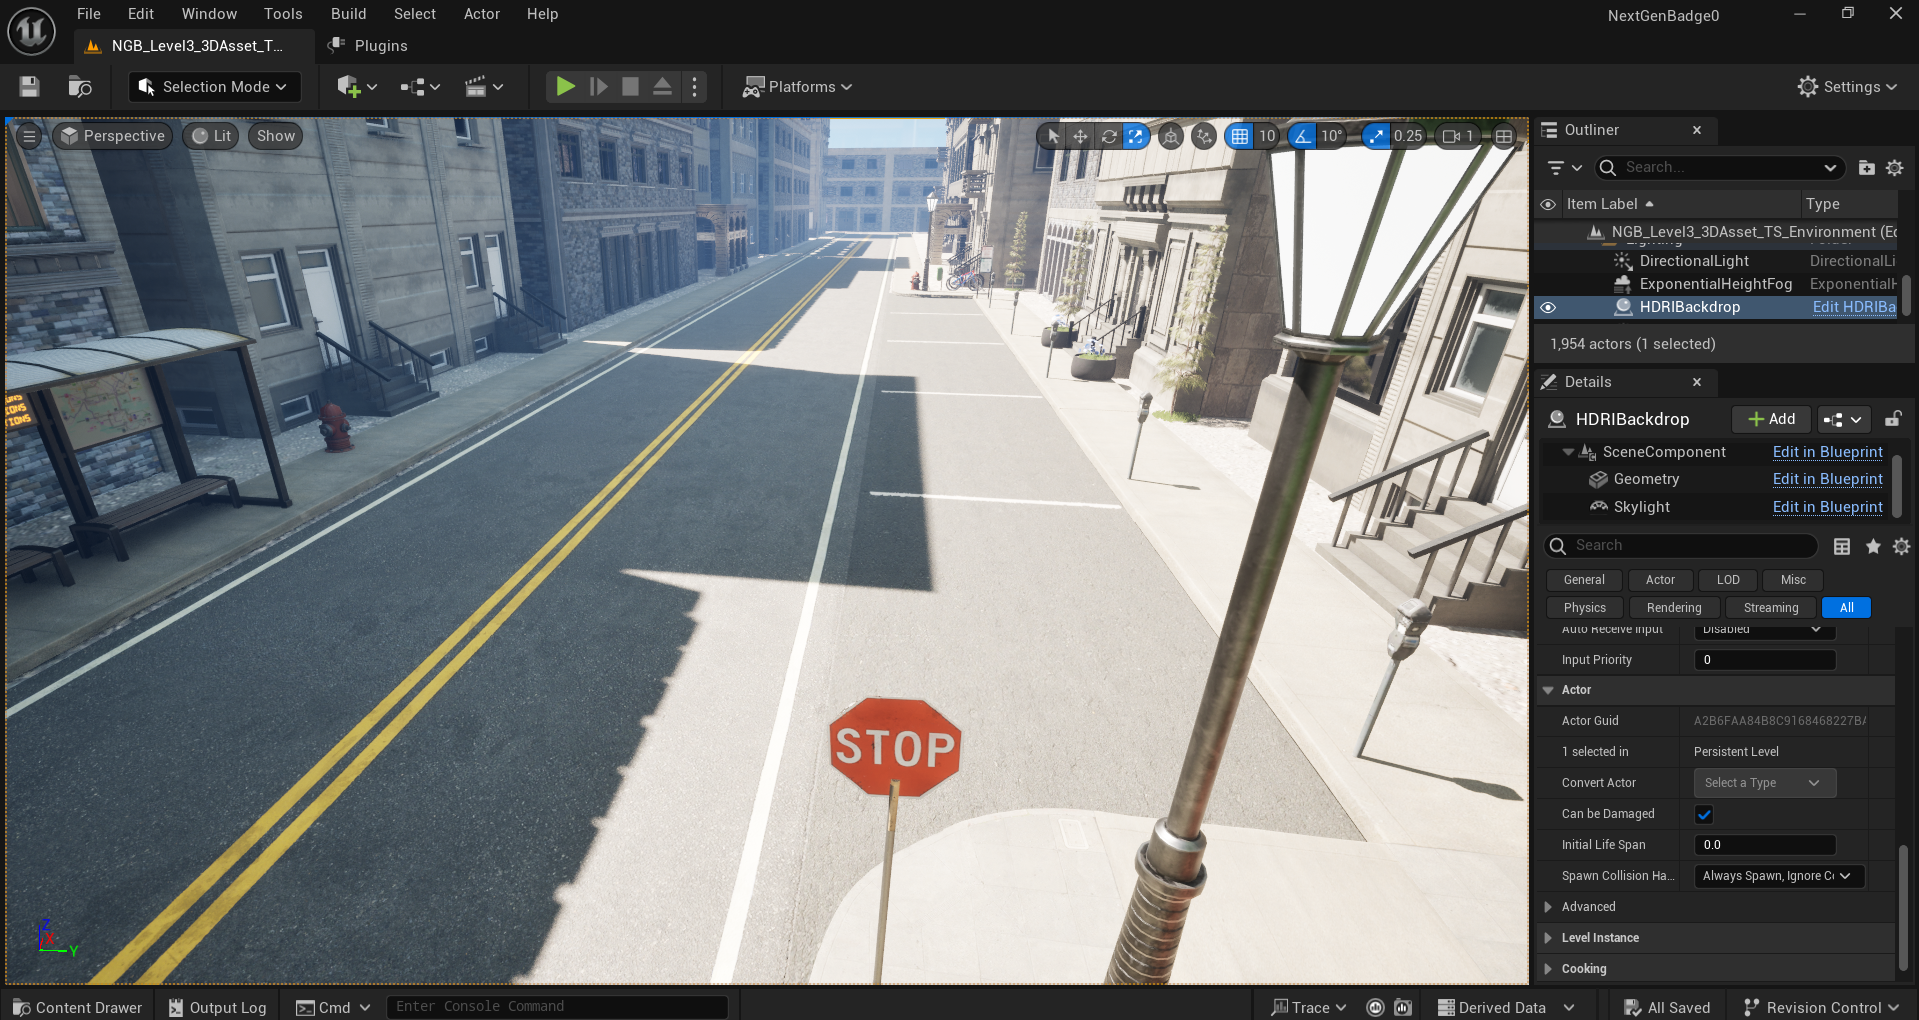Viewport: 1919px width, 1020px height.
Task: Open the Perspective view dropdown
Action: [x=112, y=136]
